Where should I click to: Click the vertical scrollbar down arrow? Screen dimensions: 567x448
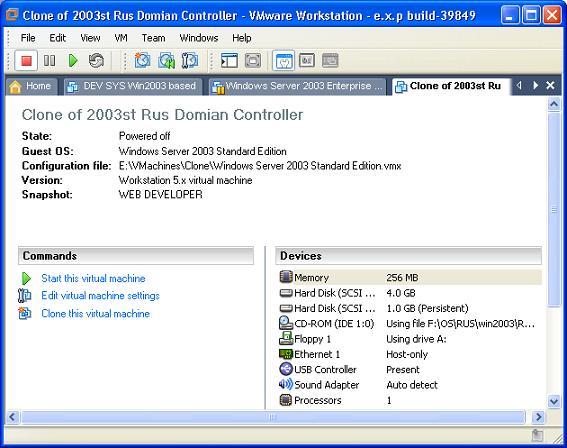tap(554, 401)
